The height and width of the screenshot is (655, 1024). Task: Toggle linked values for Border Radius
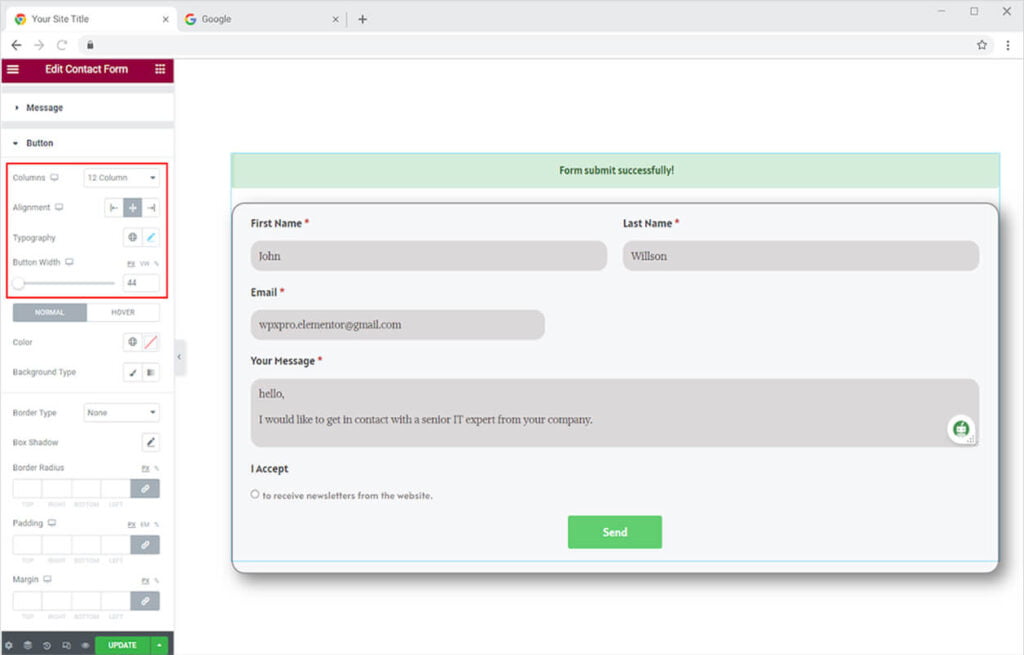pos(145,489)
